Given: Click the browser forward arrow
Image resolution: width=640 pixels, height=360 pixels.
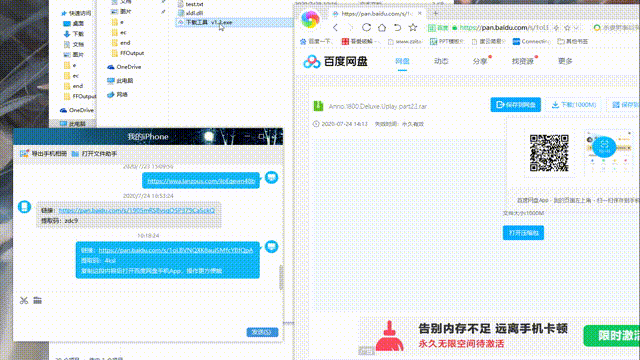Looking at the screenshot, I should pyautogui.click(x=350, y=27).
